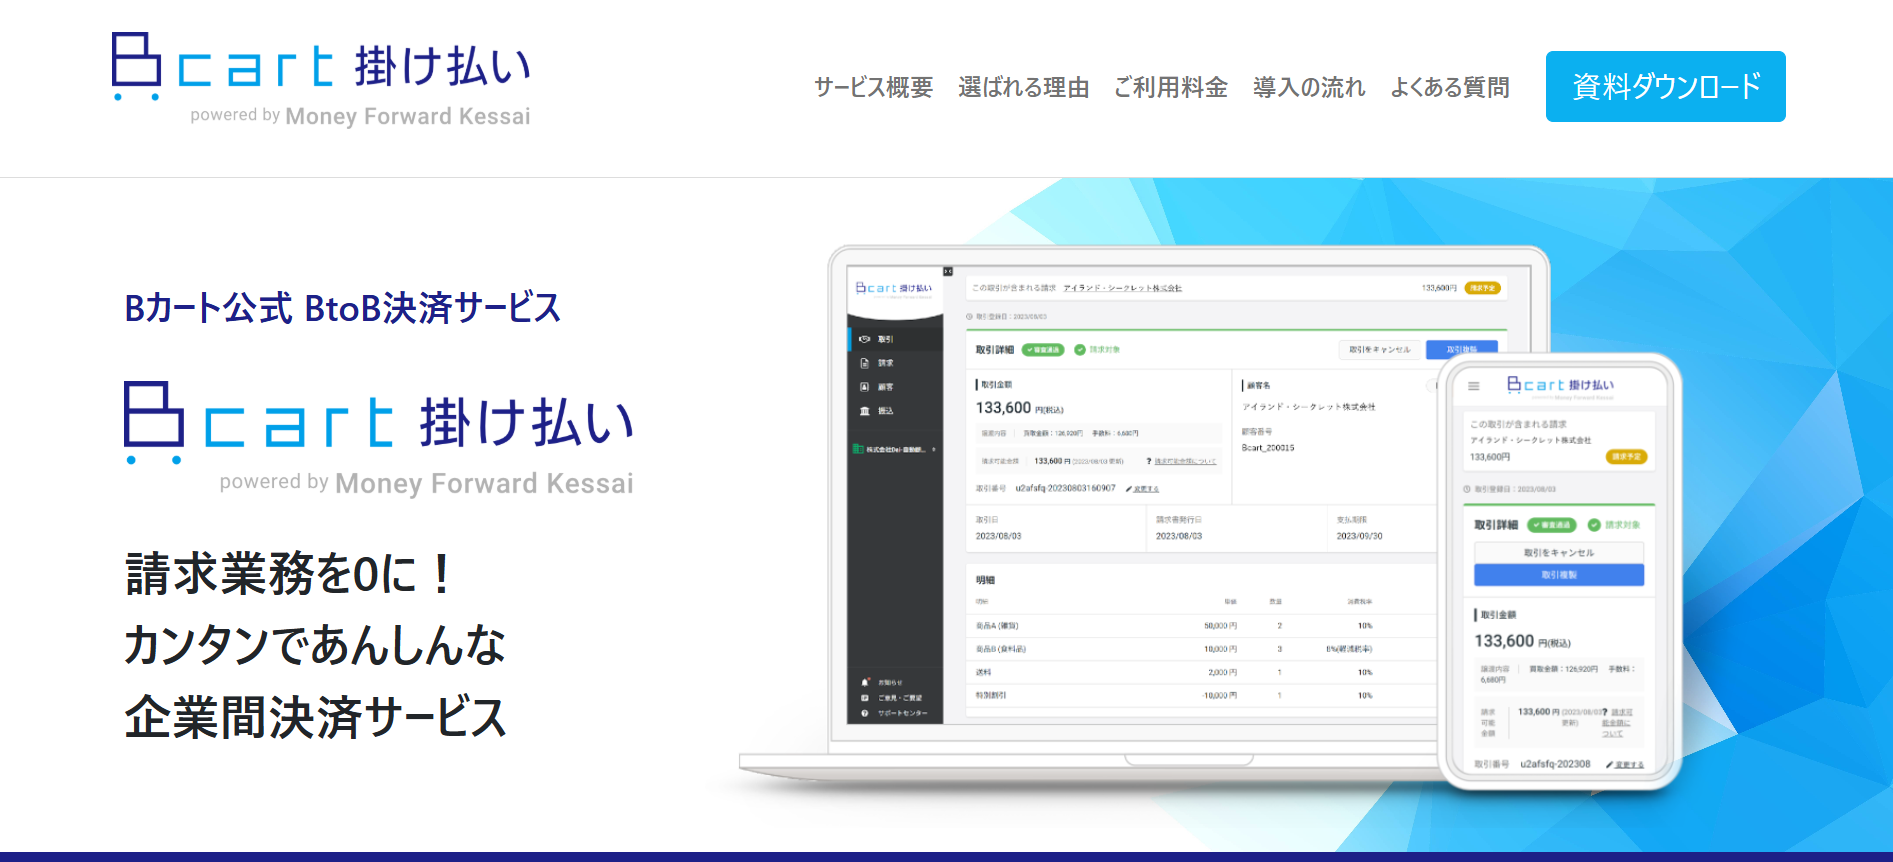The width and height of the screenshot is (1893, 862).
Task: Open よくある質問 from the header
Action: click(1449, 87)
